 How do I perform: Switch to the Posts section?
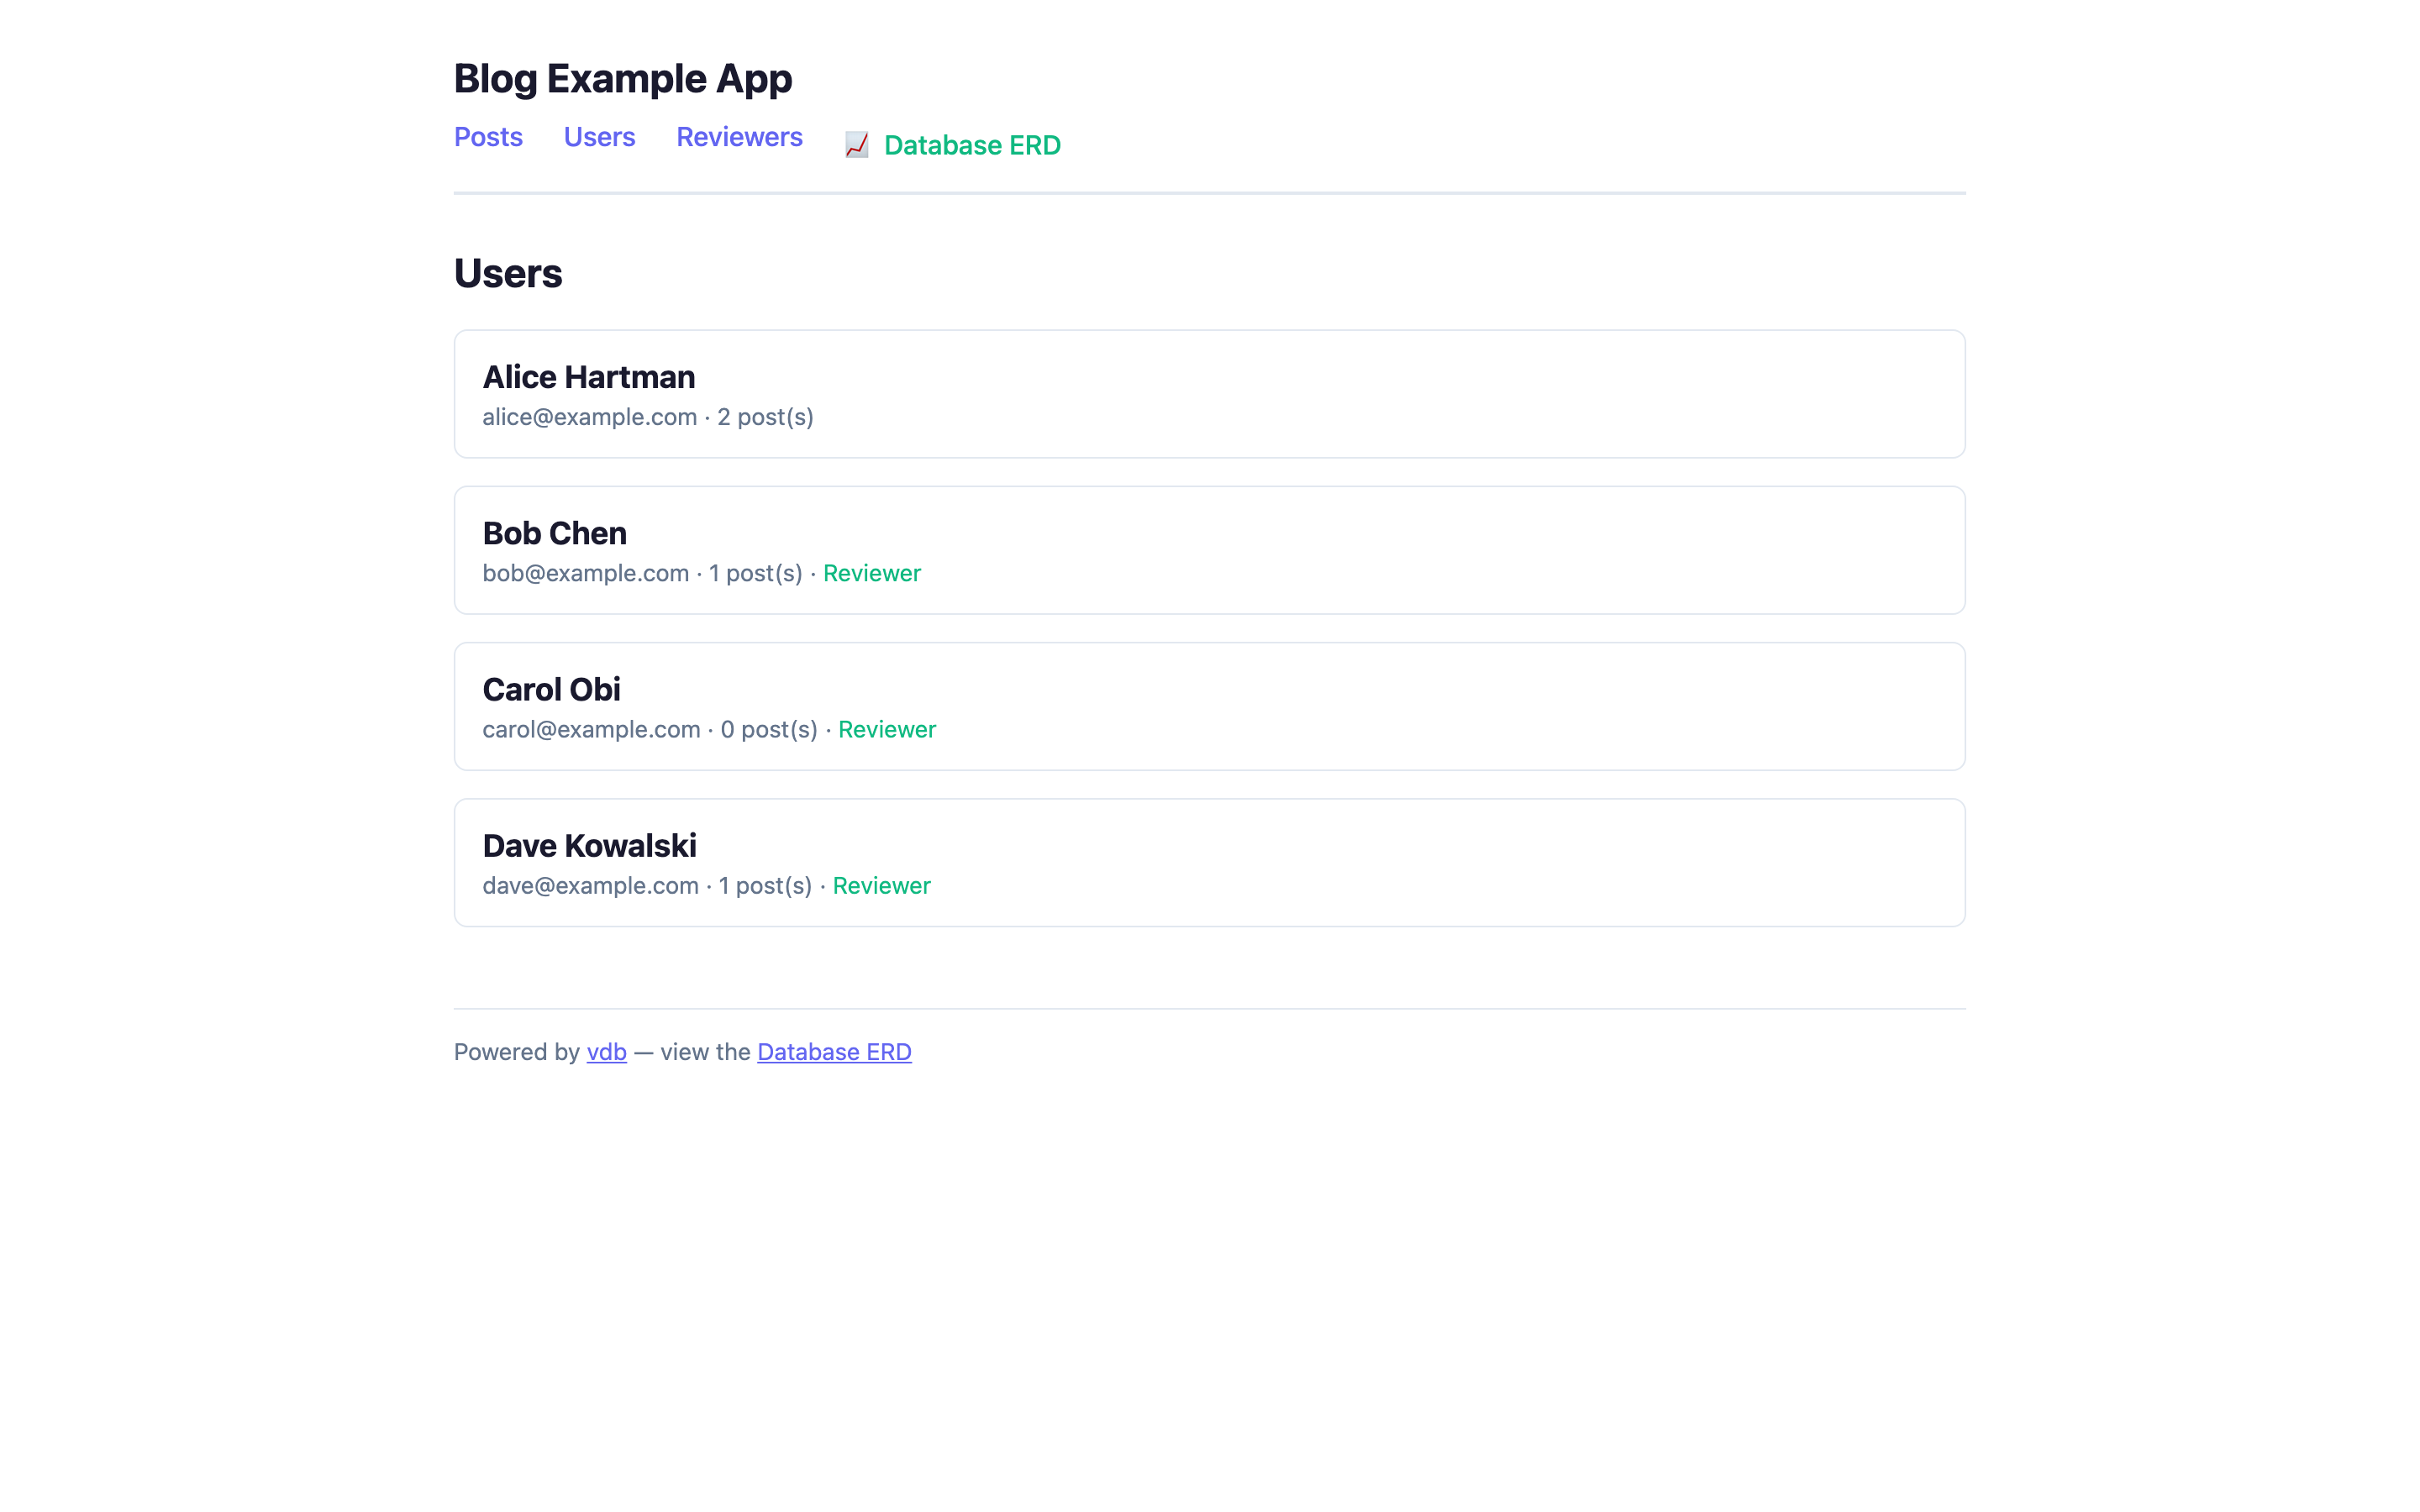pyautogui.click(x=488, y=137)
